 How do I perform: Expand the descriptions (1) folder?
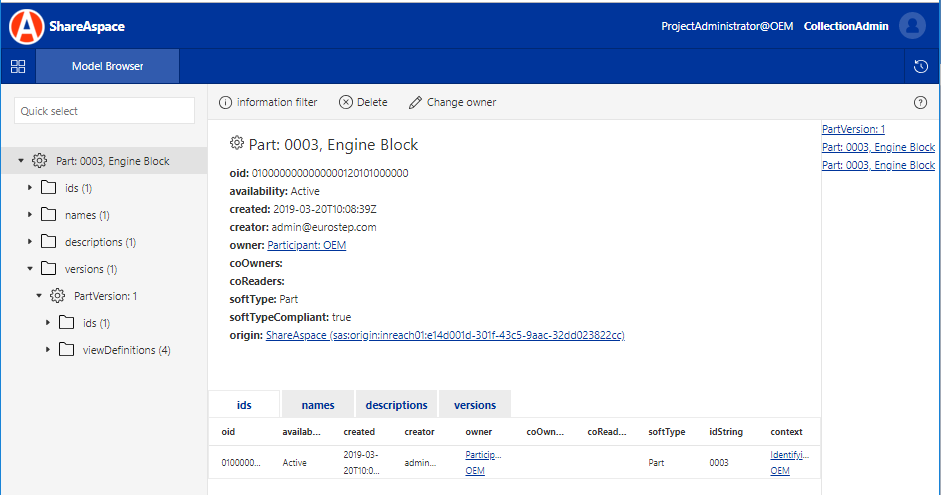[30, 242]
